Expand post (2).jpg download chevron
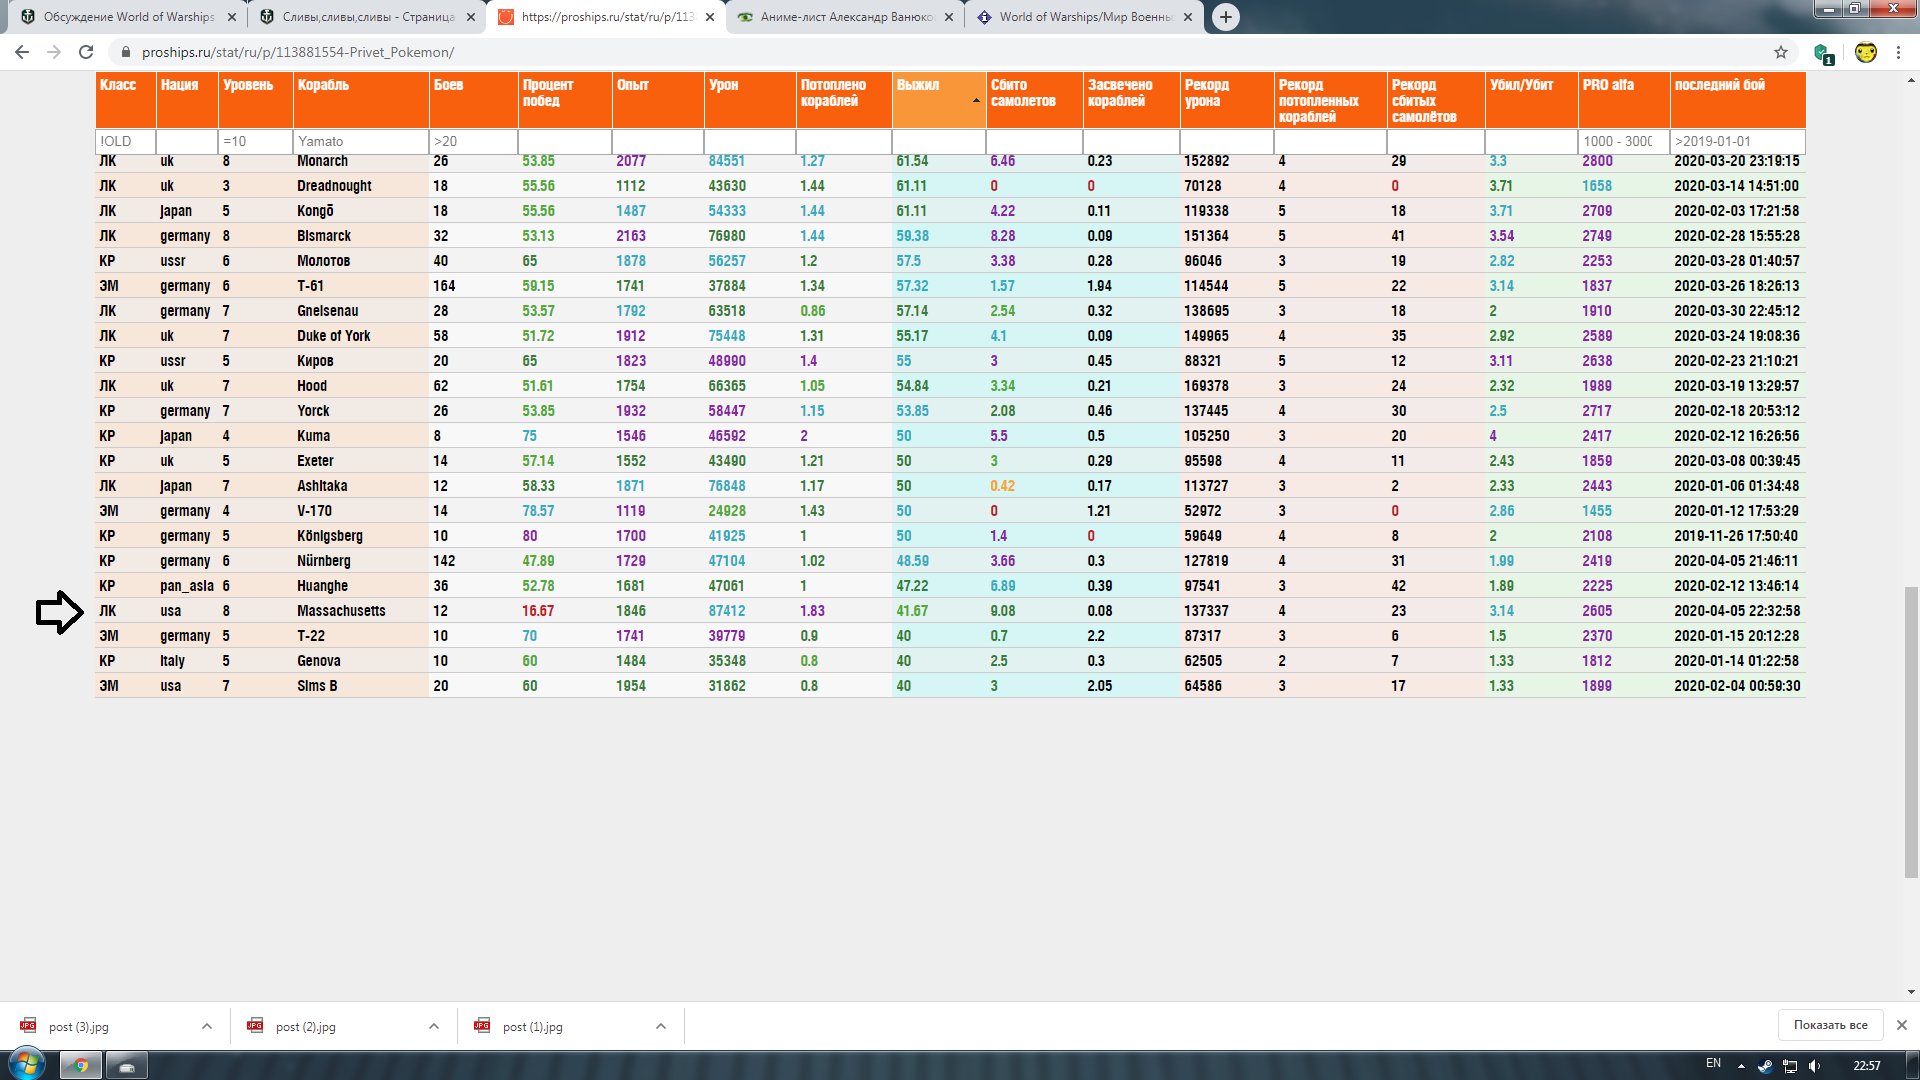This screenshot has height=1080, width=1920. pyautogui.click(x=434, y=1026)
